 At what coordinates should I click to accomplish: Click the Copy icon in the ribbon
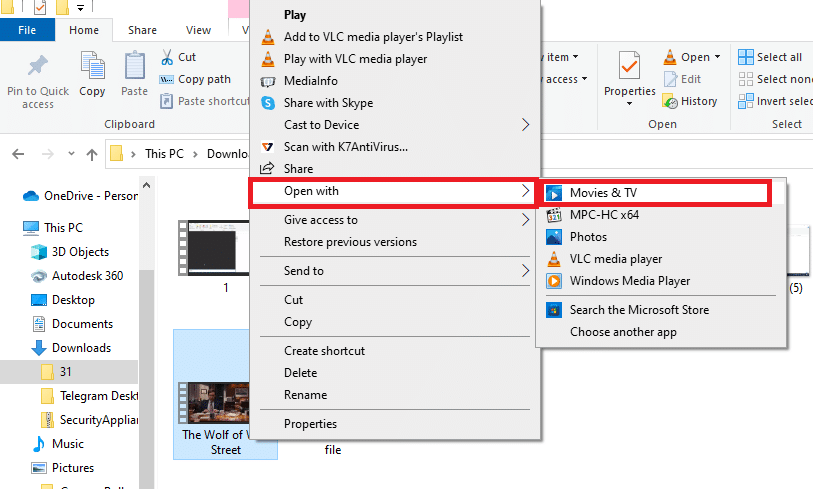click(x=93, y=65)
